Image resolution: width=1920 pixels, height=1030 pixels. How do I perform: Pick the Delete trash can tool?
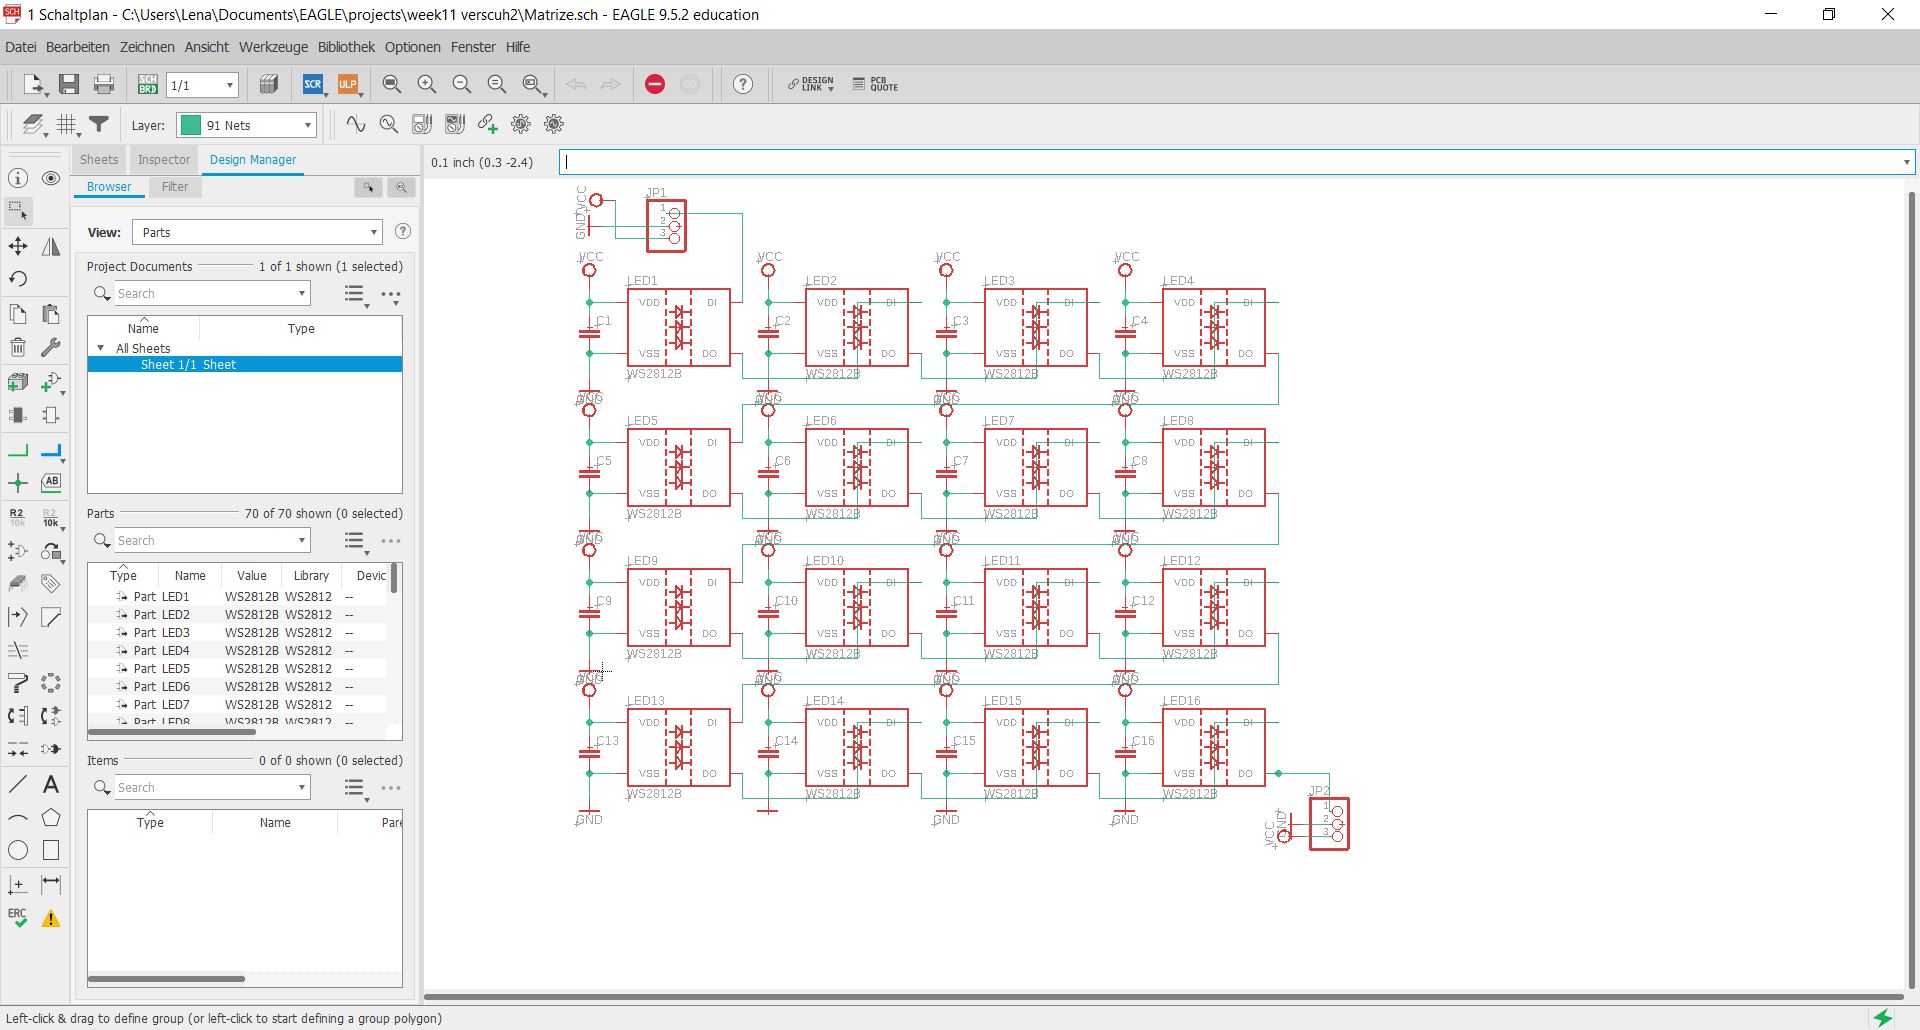coord(18,347)
